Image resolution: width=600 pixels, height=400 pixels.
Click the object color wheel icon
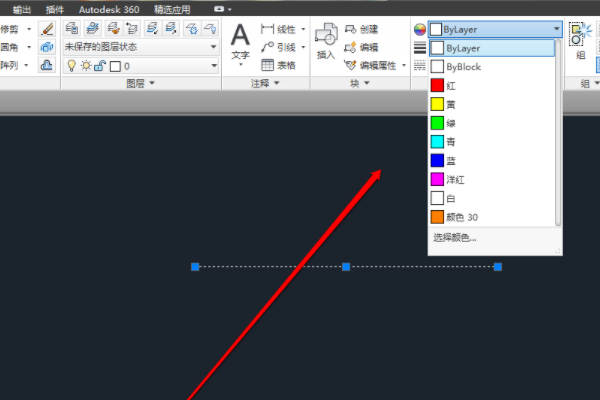pos(420,29)
